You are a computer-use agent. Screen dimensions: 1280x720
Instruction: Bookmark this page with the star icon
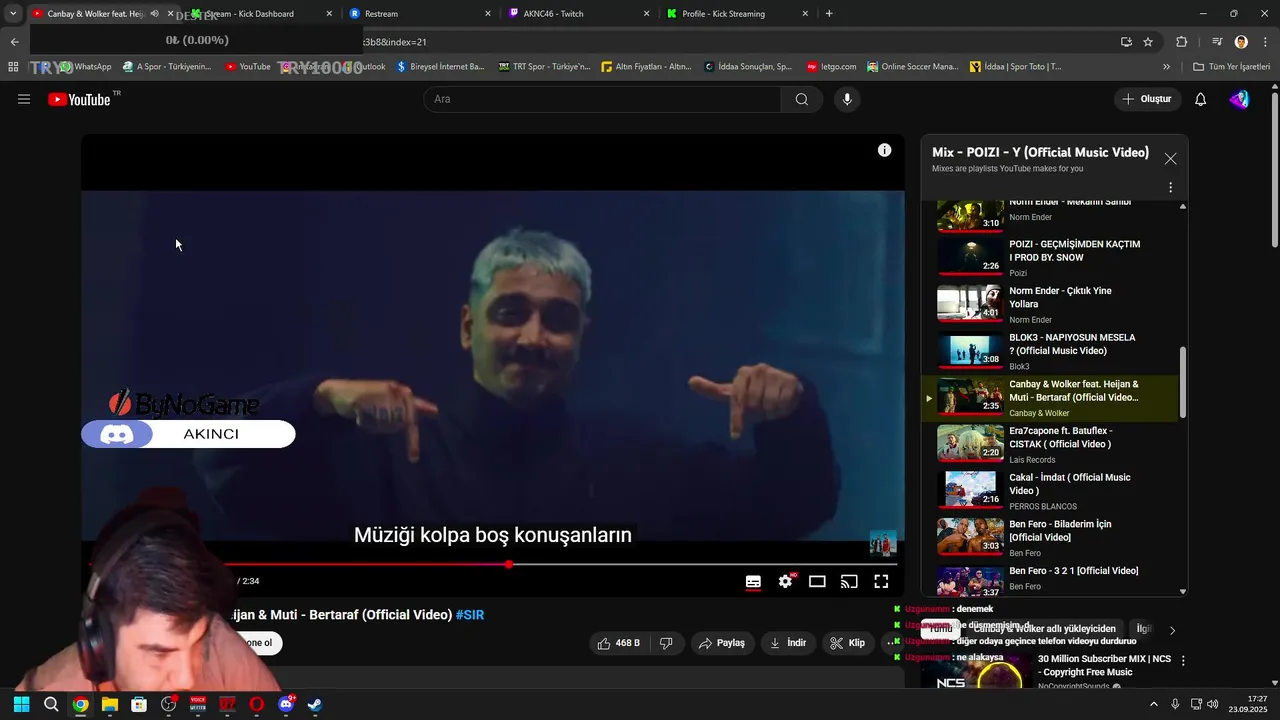click(x=1148, y=42)
